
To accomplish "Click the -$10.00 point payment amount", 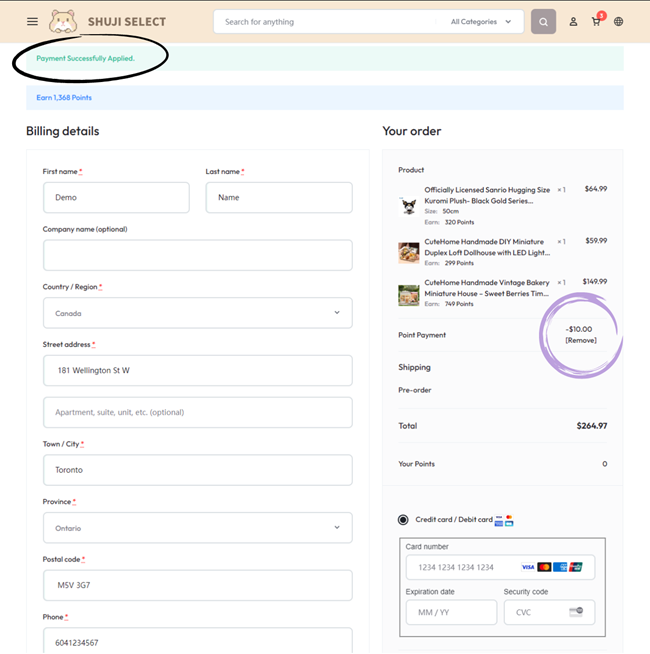I will [579, 329].
